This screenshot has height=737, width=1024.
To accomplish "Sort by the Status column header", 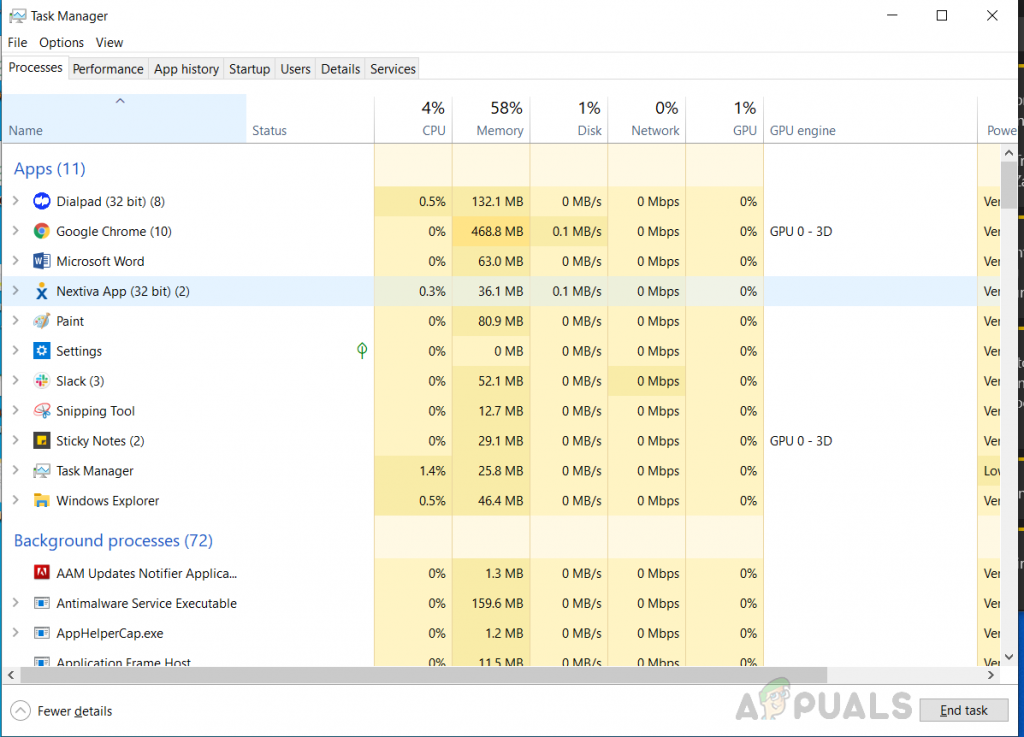I will tap(310, 119).
